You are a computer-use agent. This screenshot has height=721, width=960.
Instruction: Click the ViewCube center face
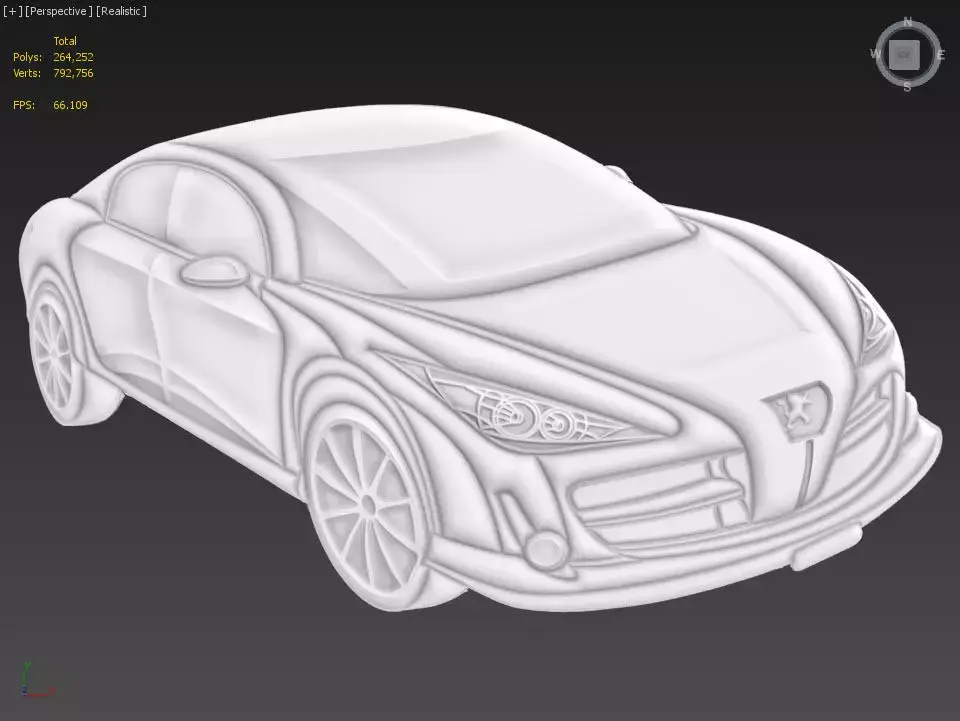[904, 54]
